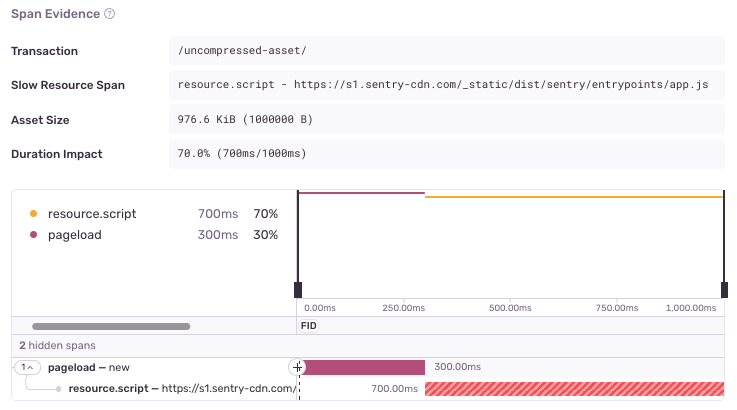Screen dimensions: 737x410
Task: Click the left minimap viewport handle
Action: (x=298, y=290)
